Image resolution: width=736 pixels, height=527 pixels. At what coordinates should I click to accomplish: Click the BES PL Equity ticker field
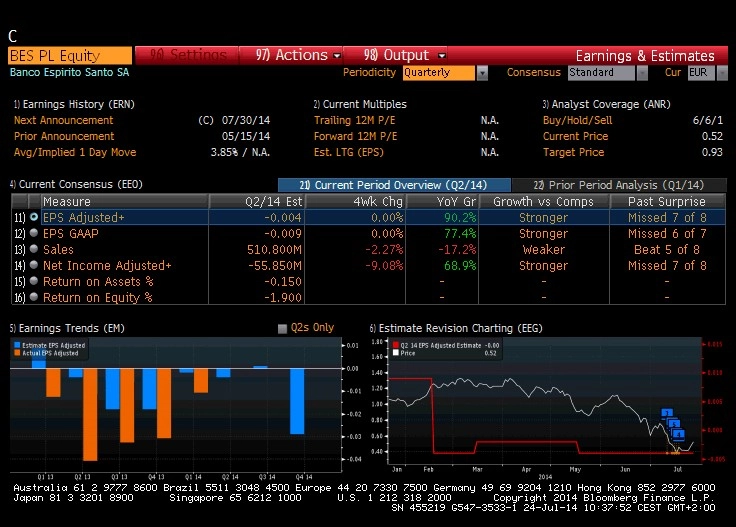(70, 55)
